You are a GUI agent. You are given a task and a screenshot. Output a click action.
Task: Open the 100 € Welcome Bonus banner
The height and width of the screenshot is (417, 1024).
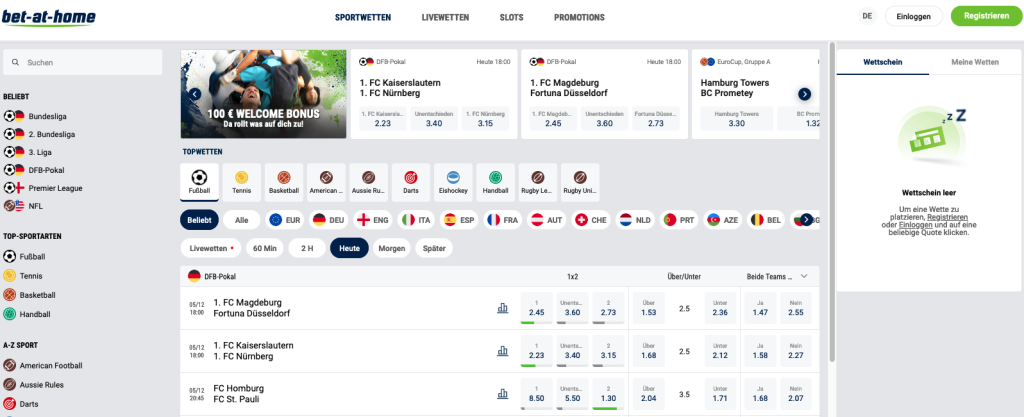pyautogui.click(x=263, y=94)
